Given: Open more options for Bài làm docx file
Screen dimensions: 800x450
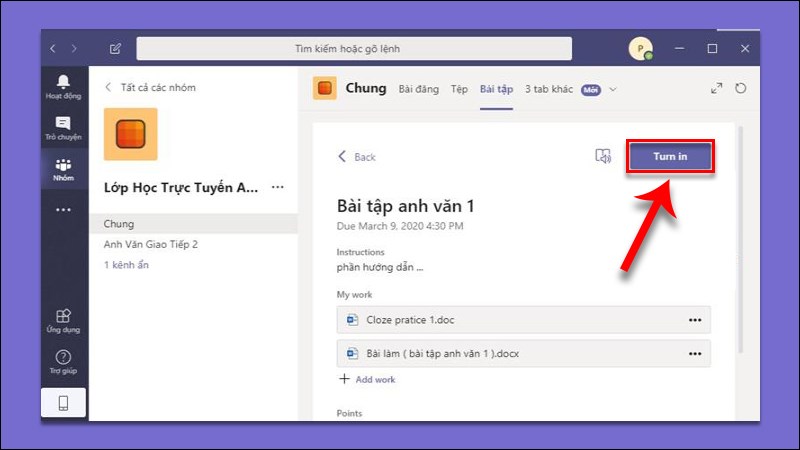Looking at the screenshot, I should click(x=695, y=354).
